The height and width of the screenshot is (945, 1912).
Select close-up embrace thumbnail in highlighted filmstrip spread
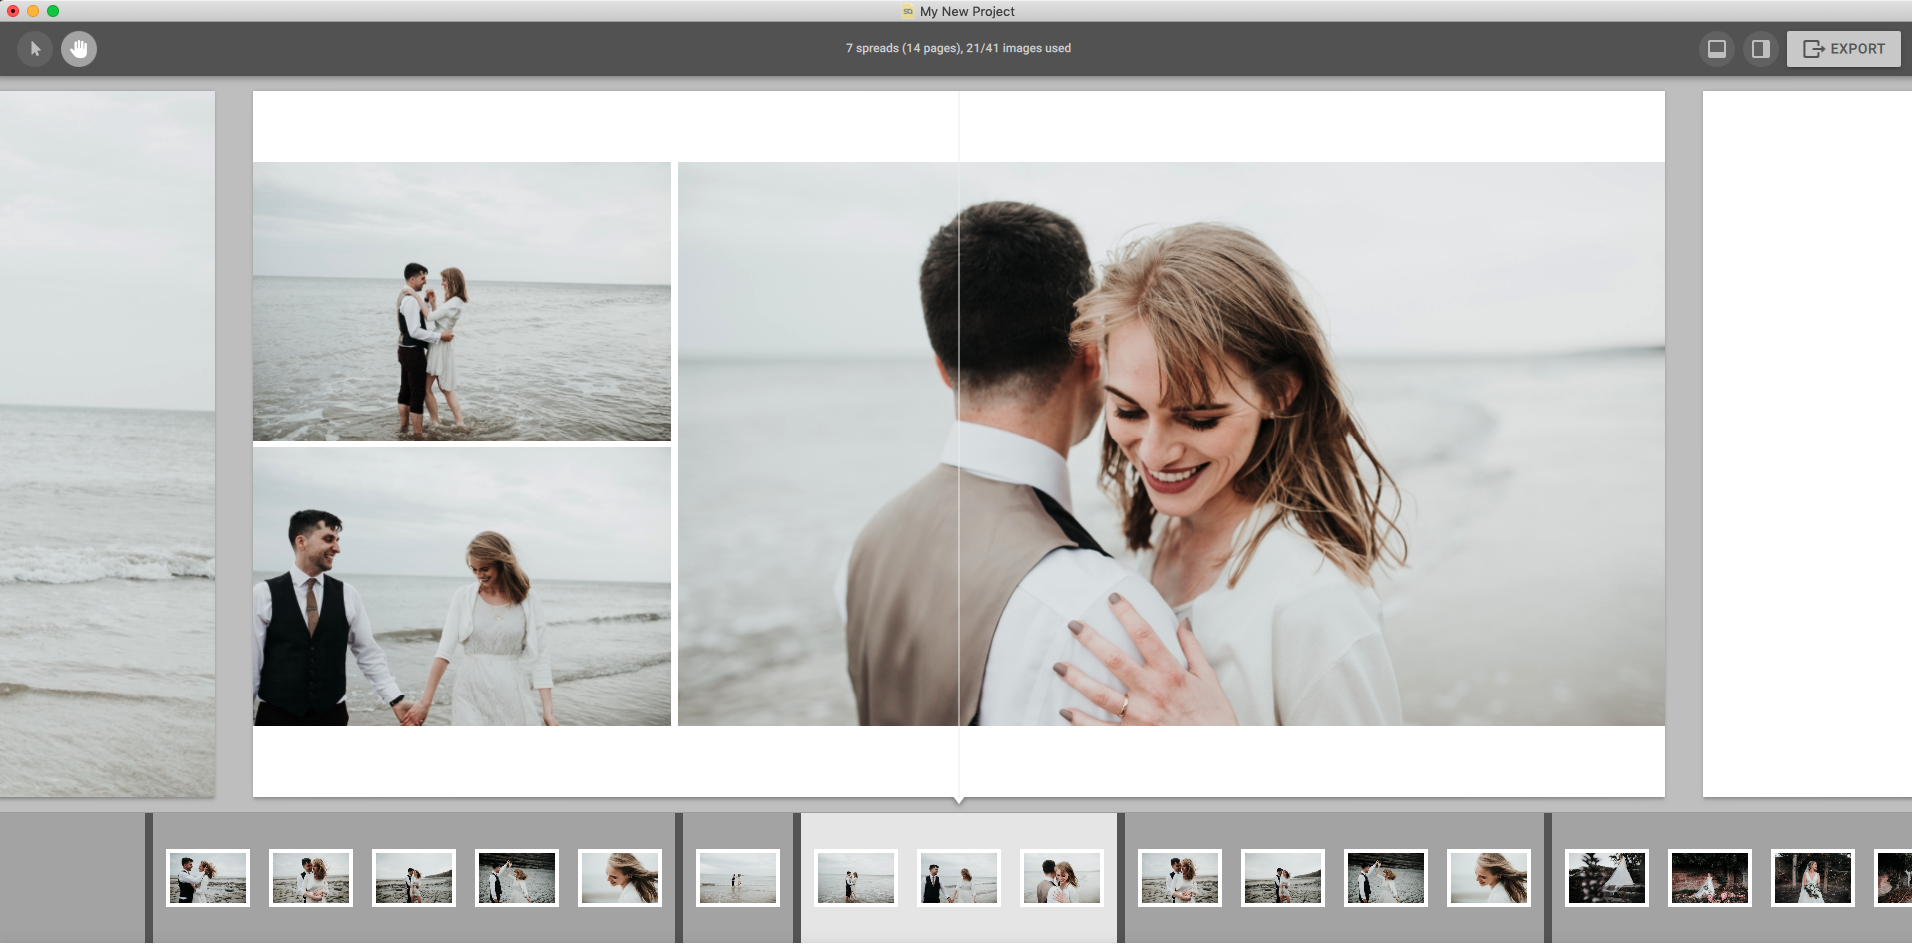[x=1062, y=878]
